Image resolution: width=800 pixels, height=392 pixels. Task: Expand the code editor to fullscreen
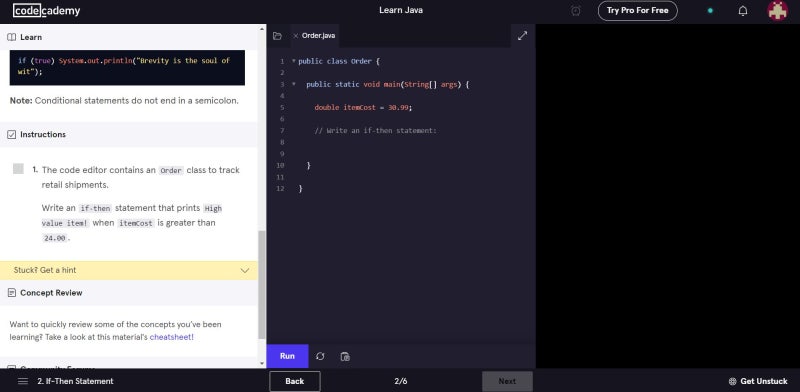(522, 36)
